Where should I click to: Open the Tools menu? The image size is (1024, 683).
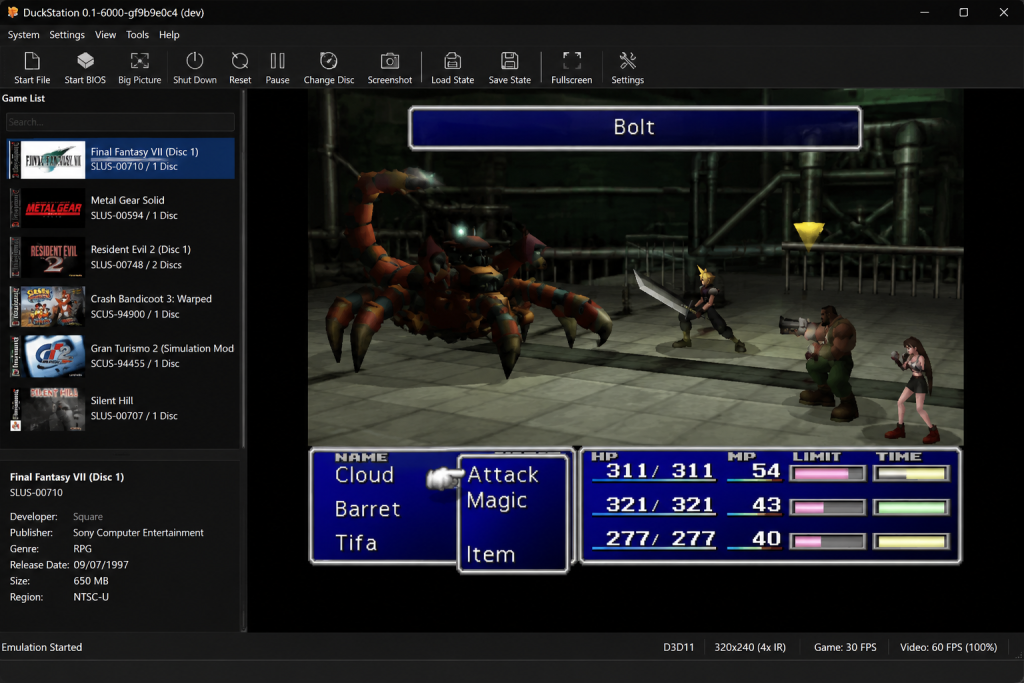click(x=137, y=35)
